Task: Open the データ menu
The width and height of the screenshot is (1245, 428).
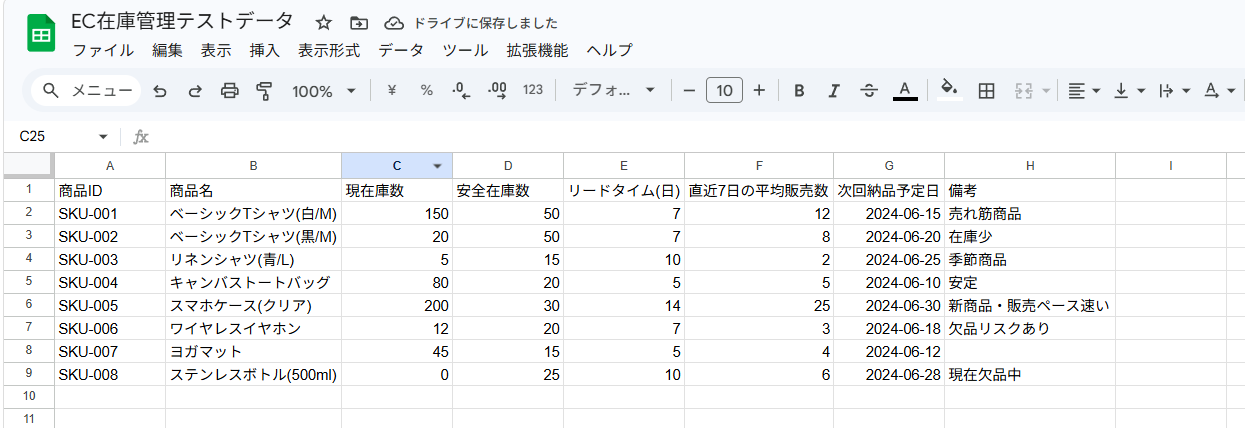Action: pyautogui.click(x=401, y=50)
